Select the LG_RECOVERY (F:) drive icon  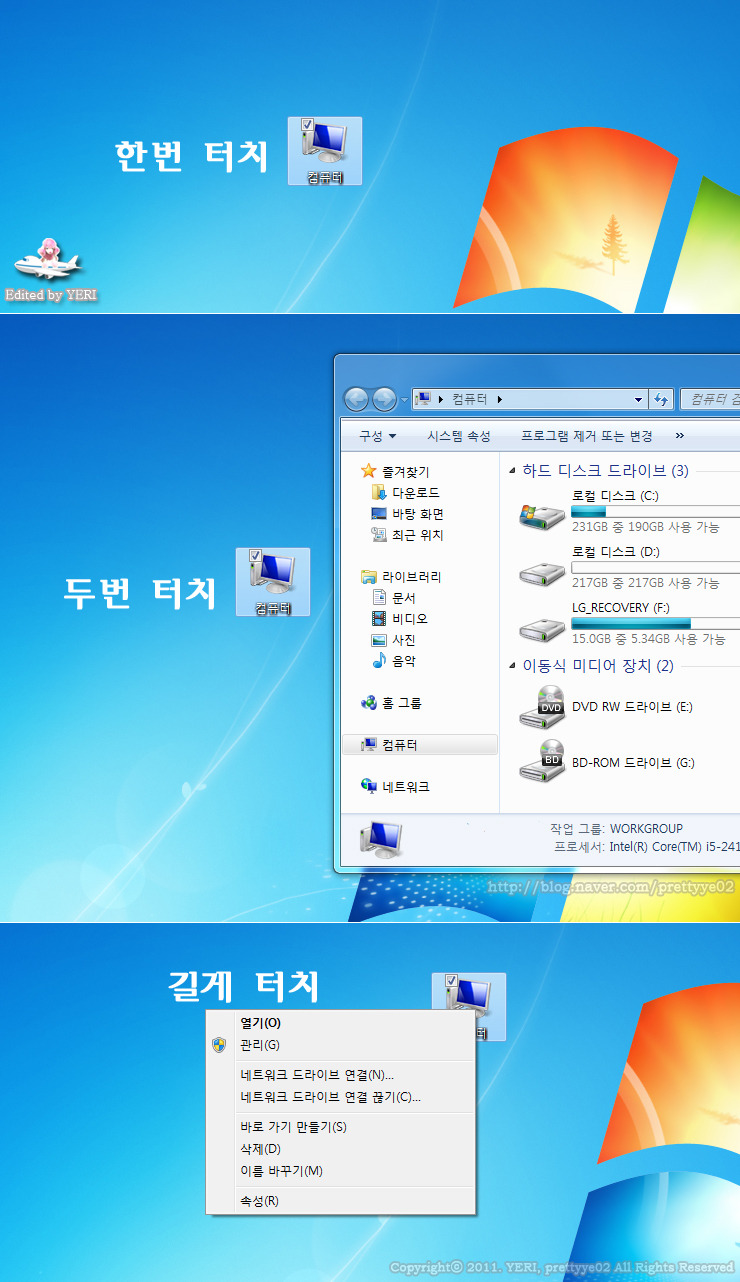pyautogui.click(x=542, y=629)
